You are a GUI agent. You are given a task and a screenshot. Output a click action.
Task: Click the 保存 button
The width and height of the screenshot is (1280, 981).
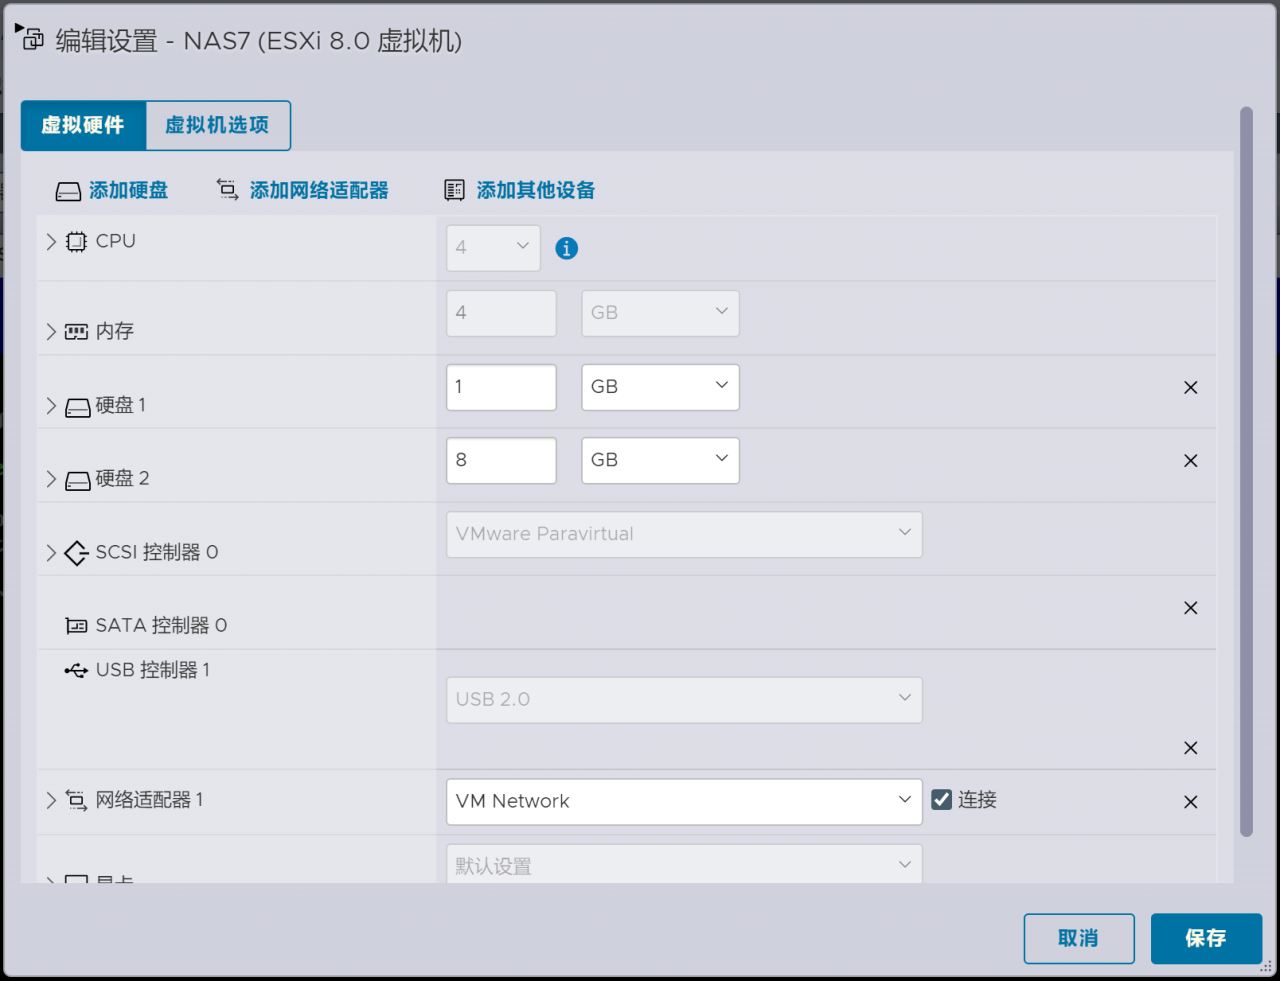click(x=1206, y=938)
